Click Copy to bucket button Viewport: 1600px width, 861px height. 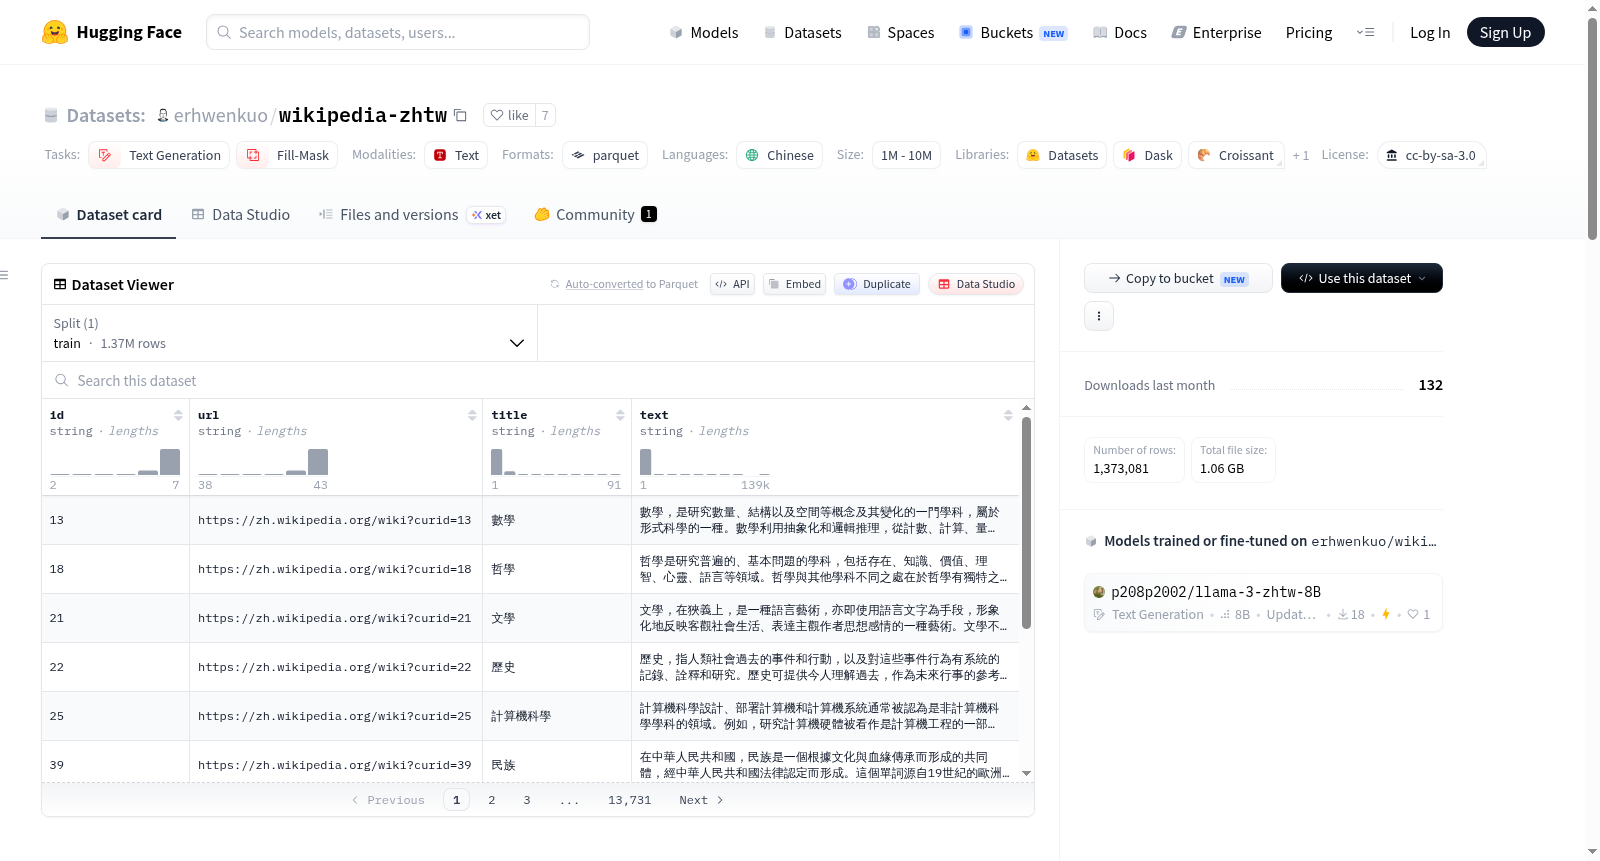pos(1178,278)
